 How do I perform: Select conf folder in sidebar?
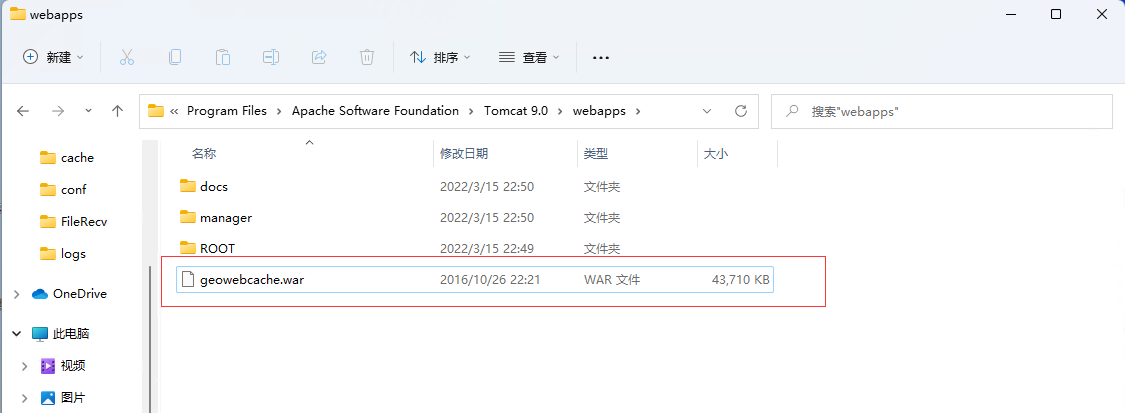(x=75, y=190)
